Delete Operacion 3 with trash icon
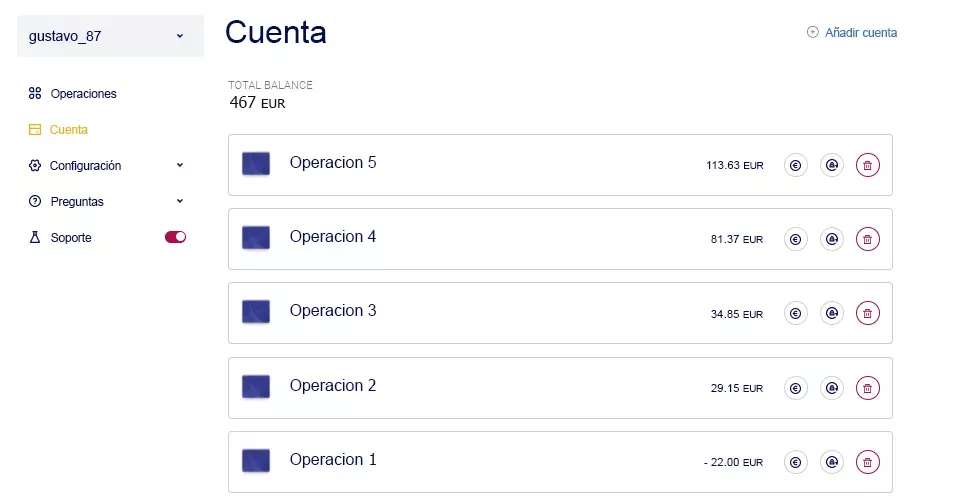 click(x=868, y=314)
